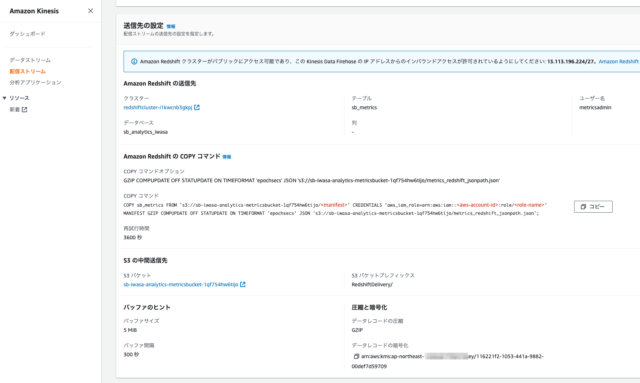Click 情報 link next to COPY コマンド heading
Image resolution: width=640 pixels, height=383 pixels.
[227, 157]
